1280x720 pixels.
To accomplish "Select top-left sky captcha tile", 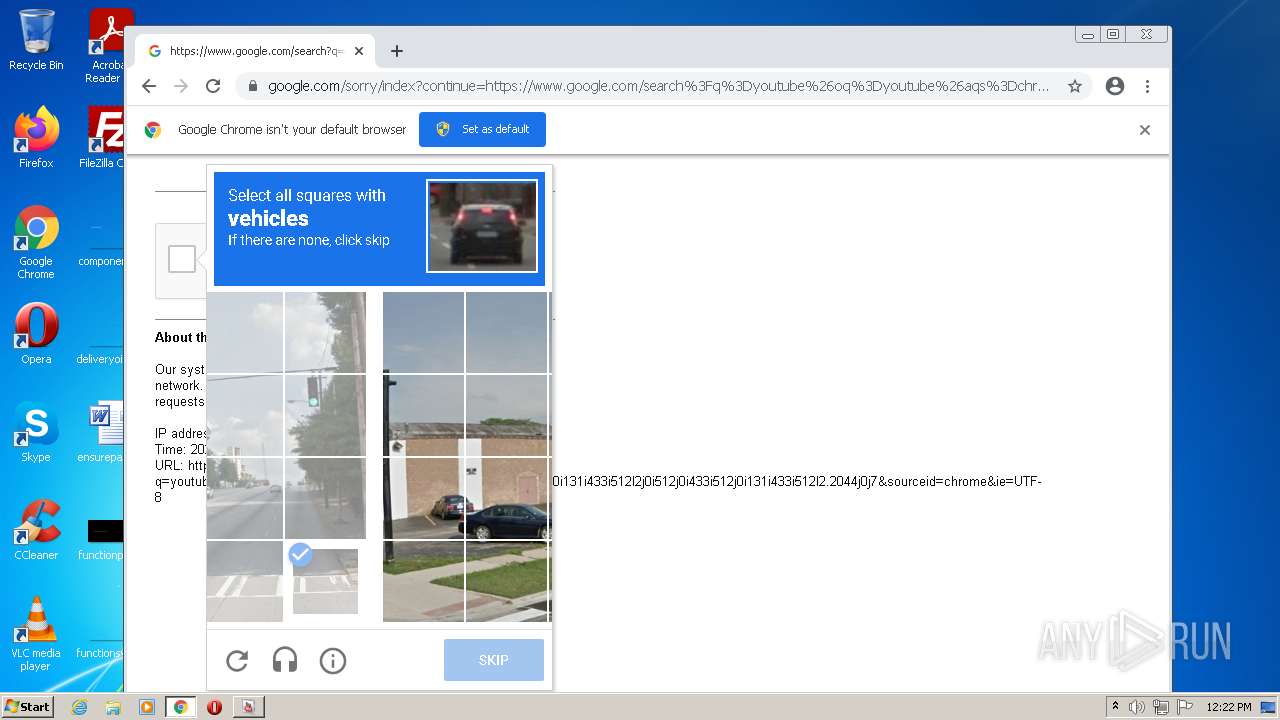I will [x=244, y=332].
